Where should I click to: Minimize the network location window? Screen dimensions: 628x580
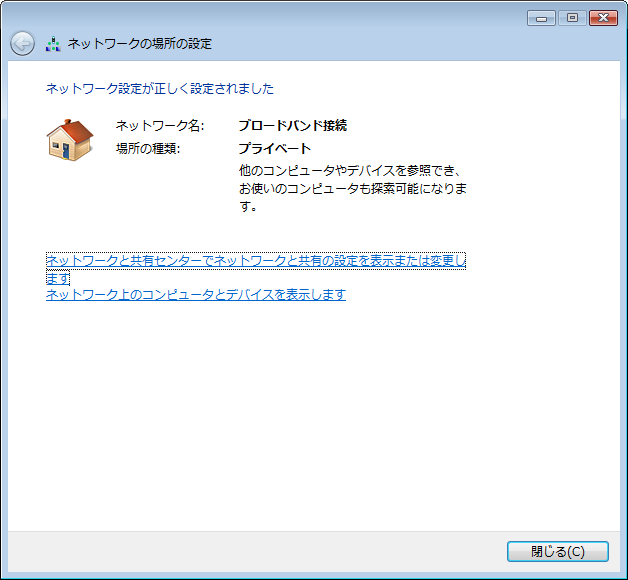[541, 18]
